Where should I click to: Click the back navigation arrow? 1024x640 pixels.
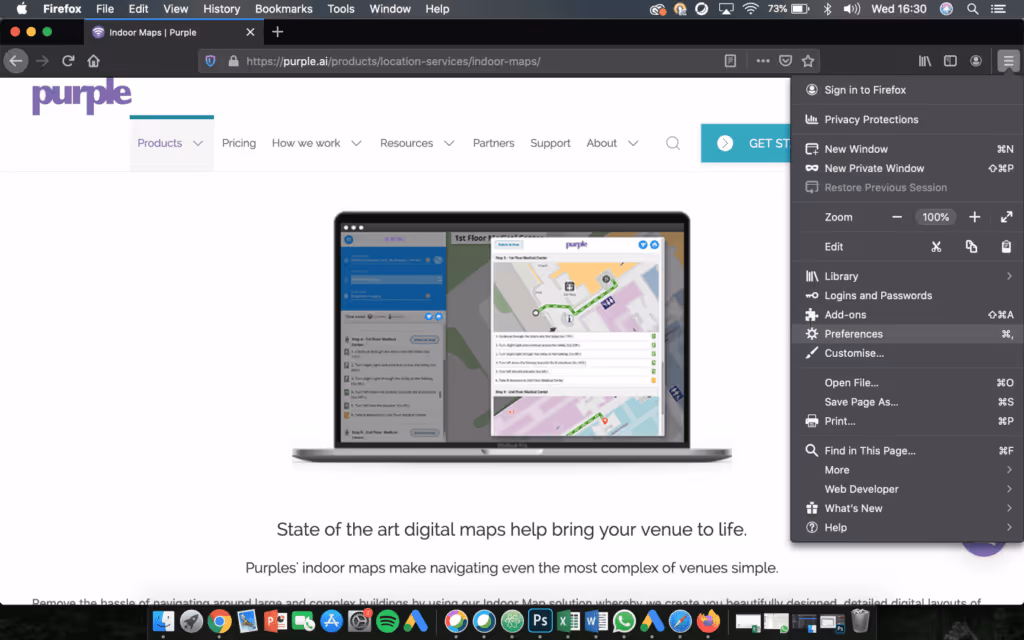coord(16,61)
